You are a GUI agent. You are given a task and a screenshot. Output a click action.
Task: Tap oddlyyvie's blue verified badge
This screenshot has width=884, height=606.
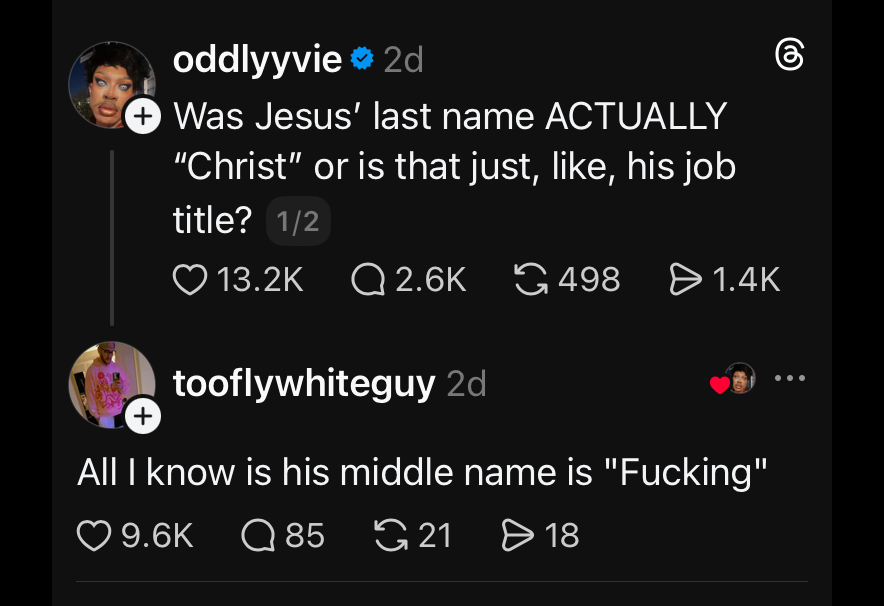point(363,60)
